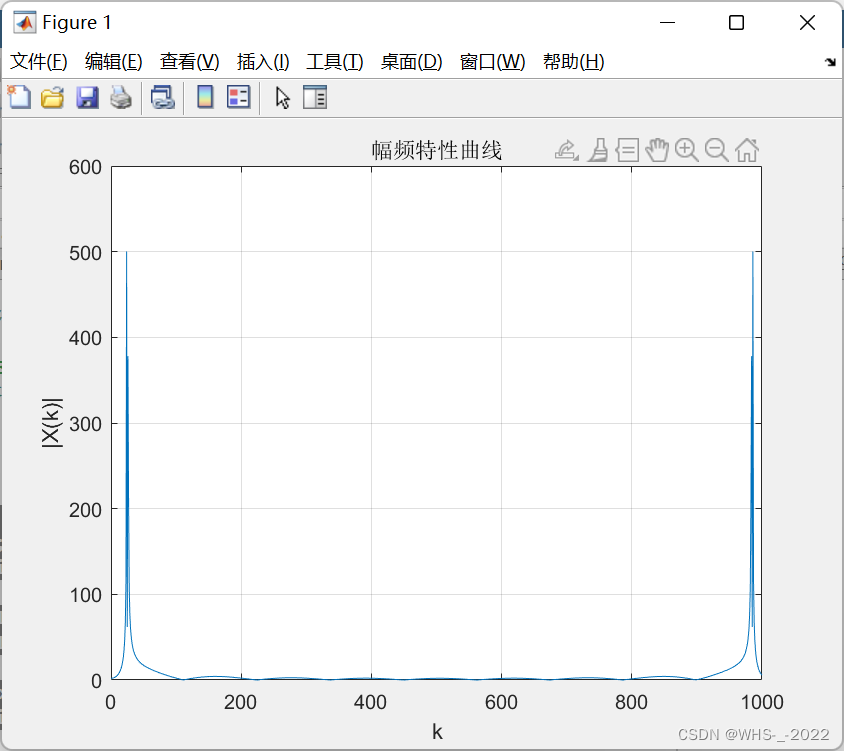Print the figure using printer icon
Screen dimensions: 844x751
(121, 98)
